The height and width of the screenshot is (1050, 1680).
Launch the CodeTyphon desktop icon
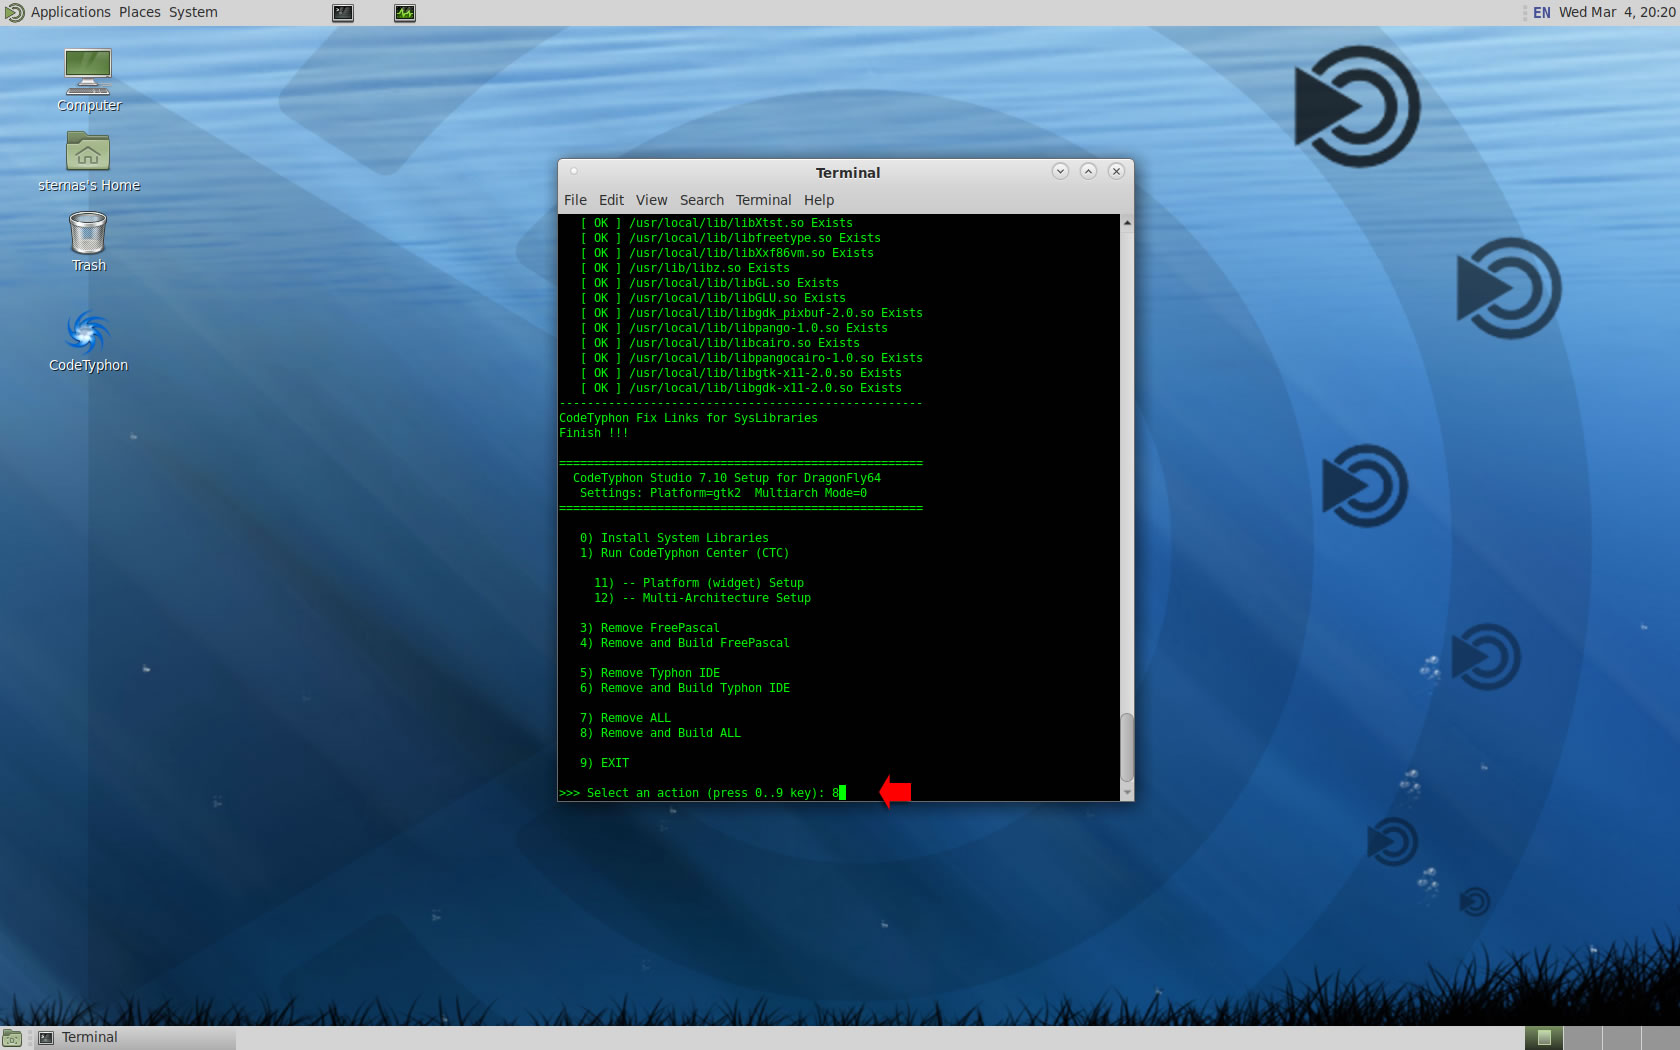click(88, 341)
